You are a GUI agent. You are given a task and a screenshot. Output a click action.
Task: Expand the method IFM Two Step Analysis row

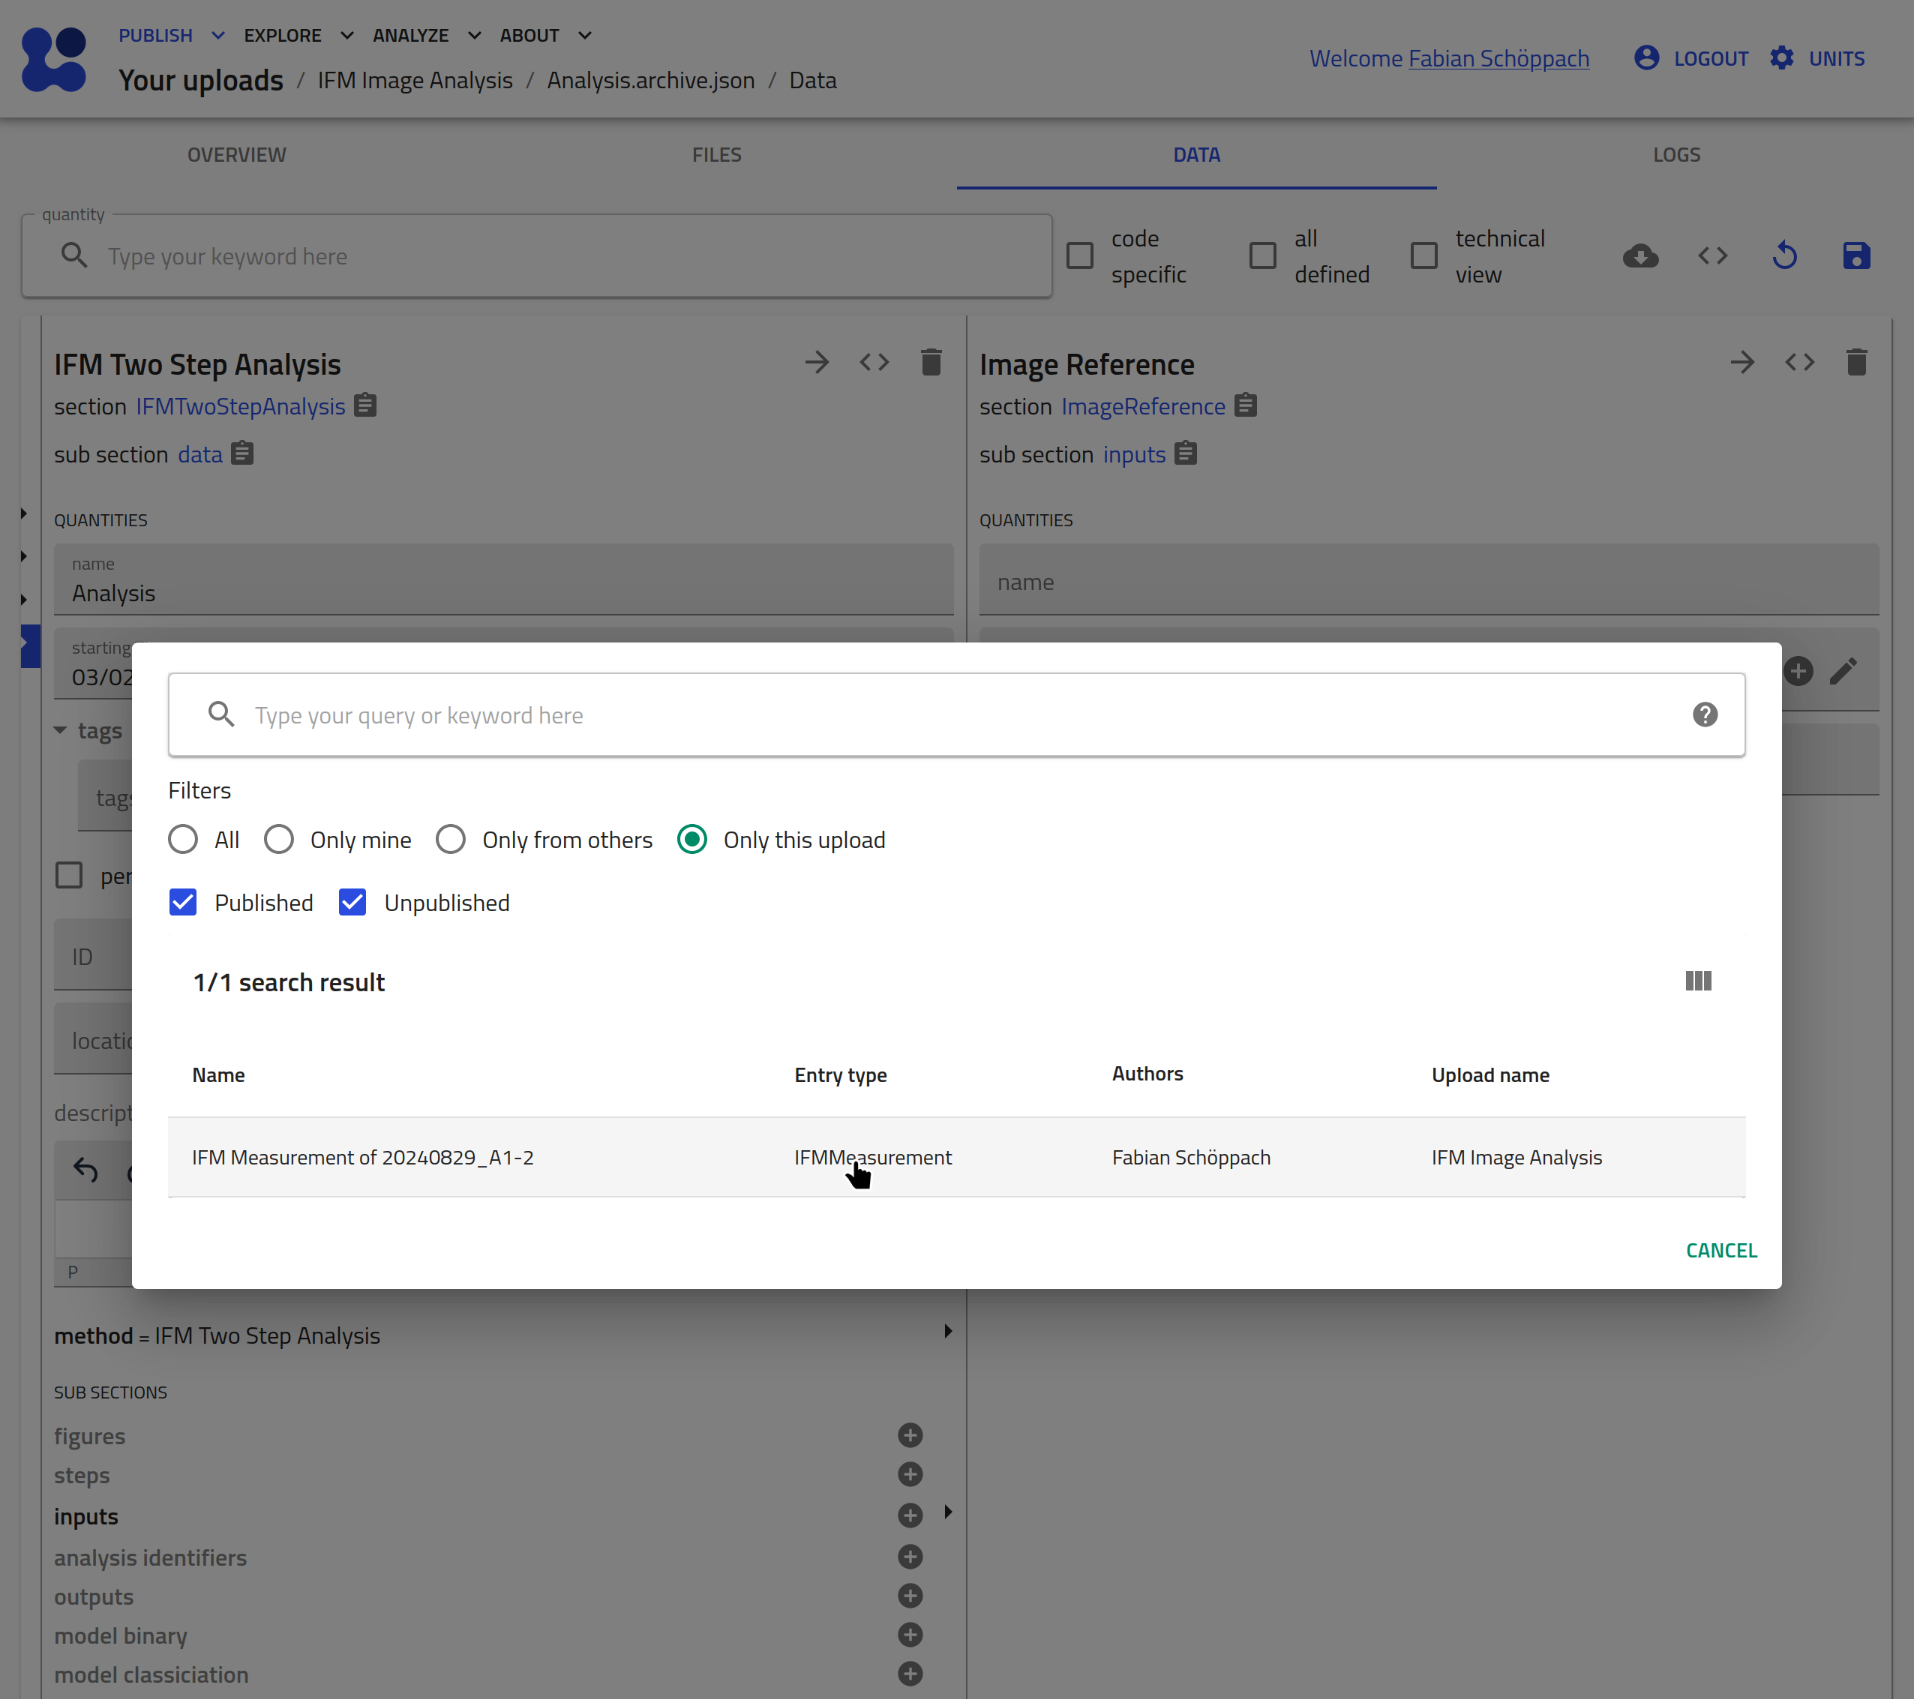click(x=946, y=1331)
